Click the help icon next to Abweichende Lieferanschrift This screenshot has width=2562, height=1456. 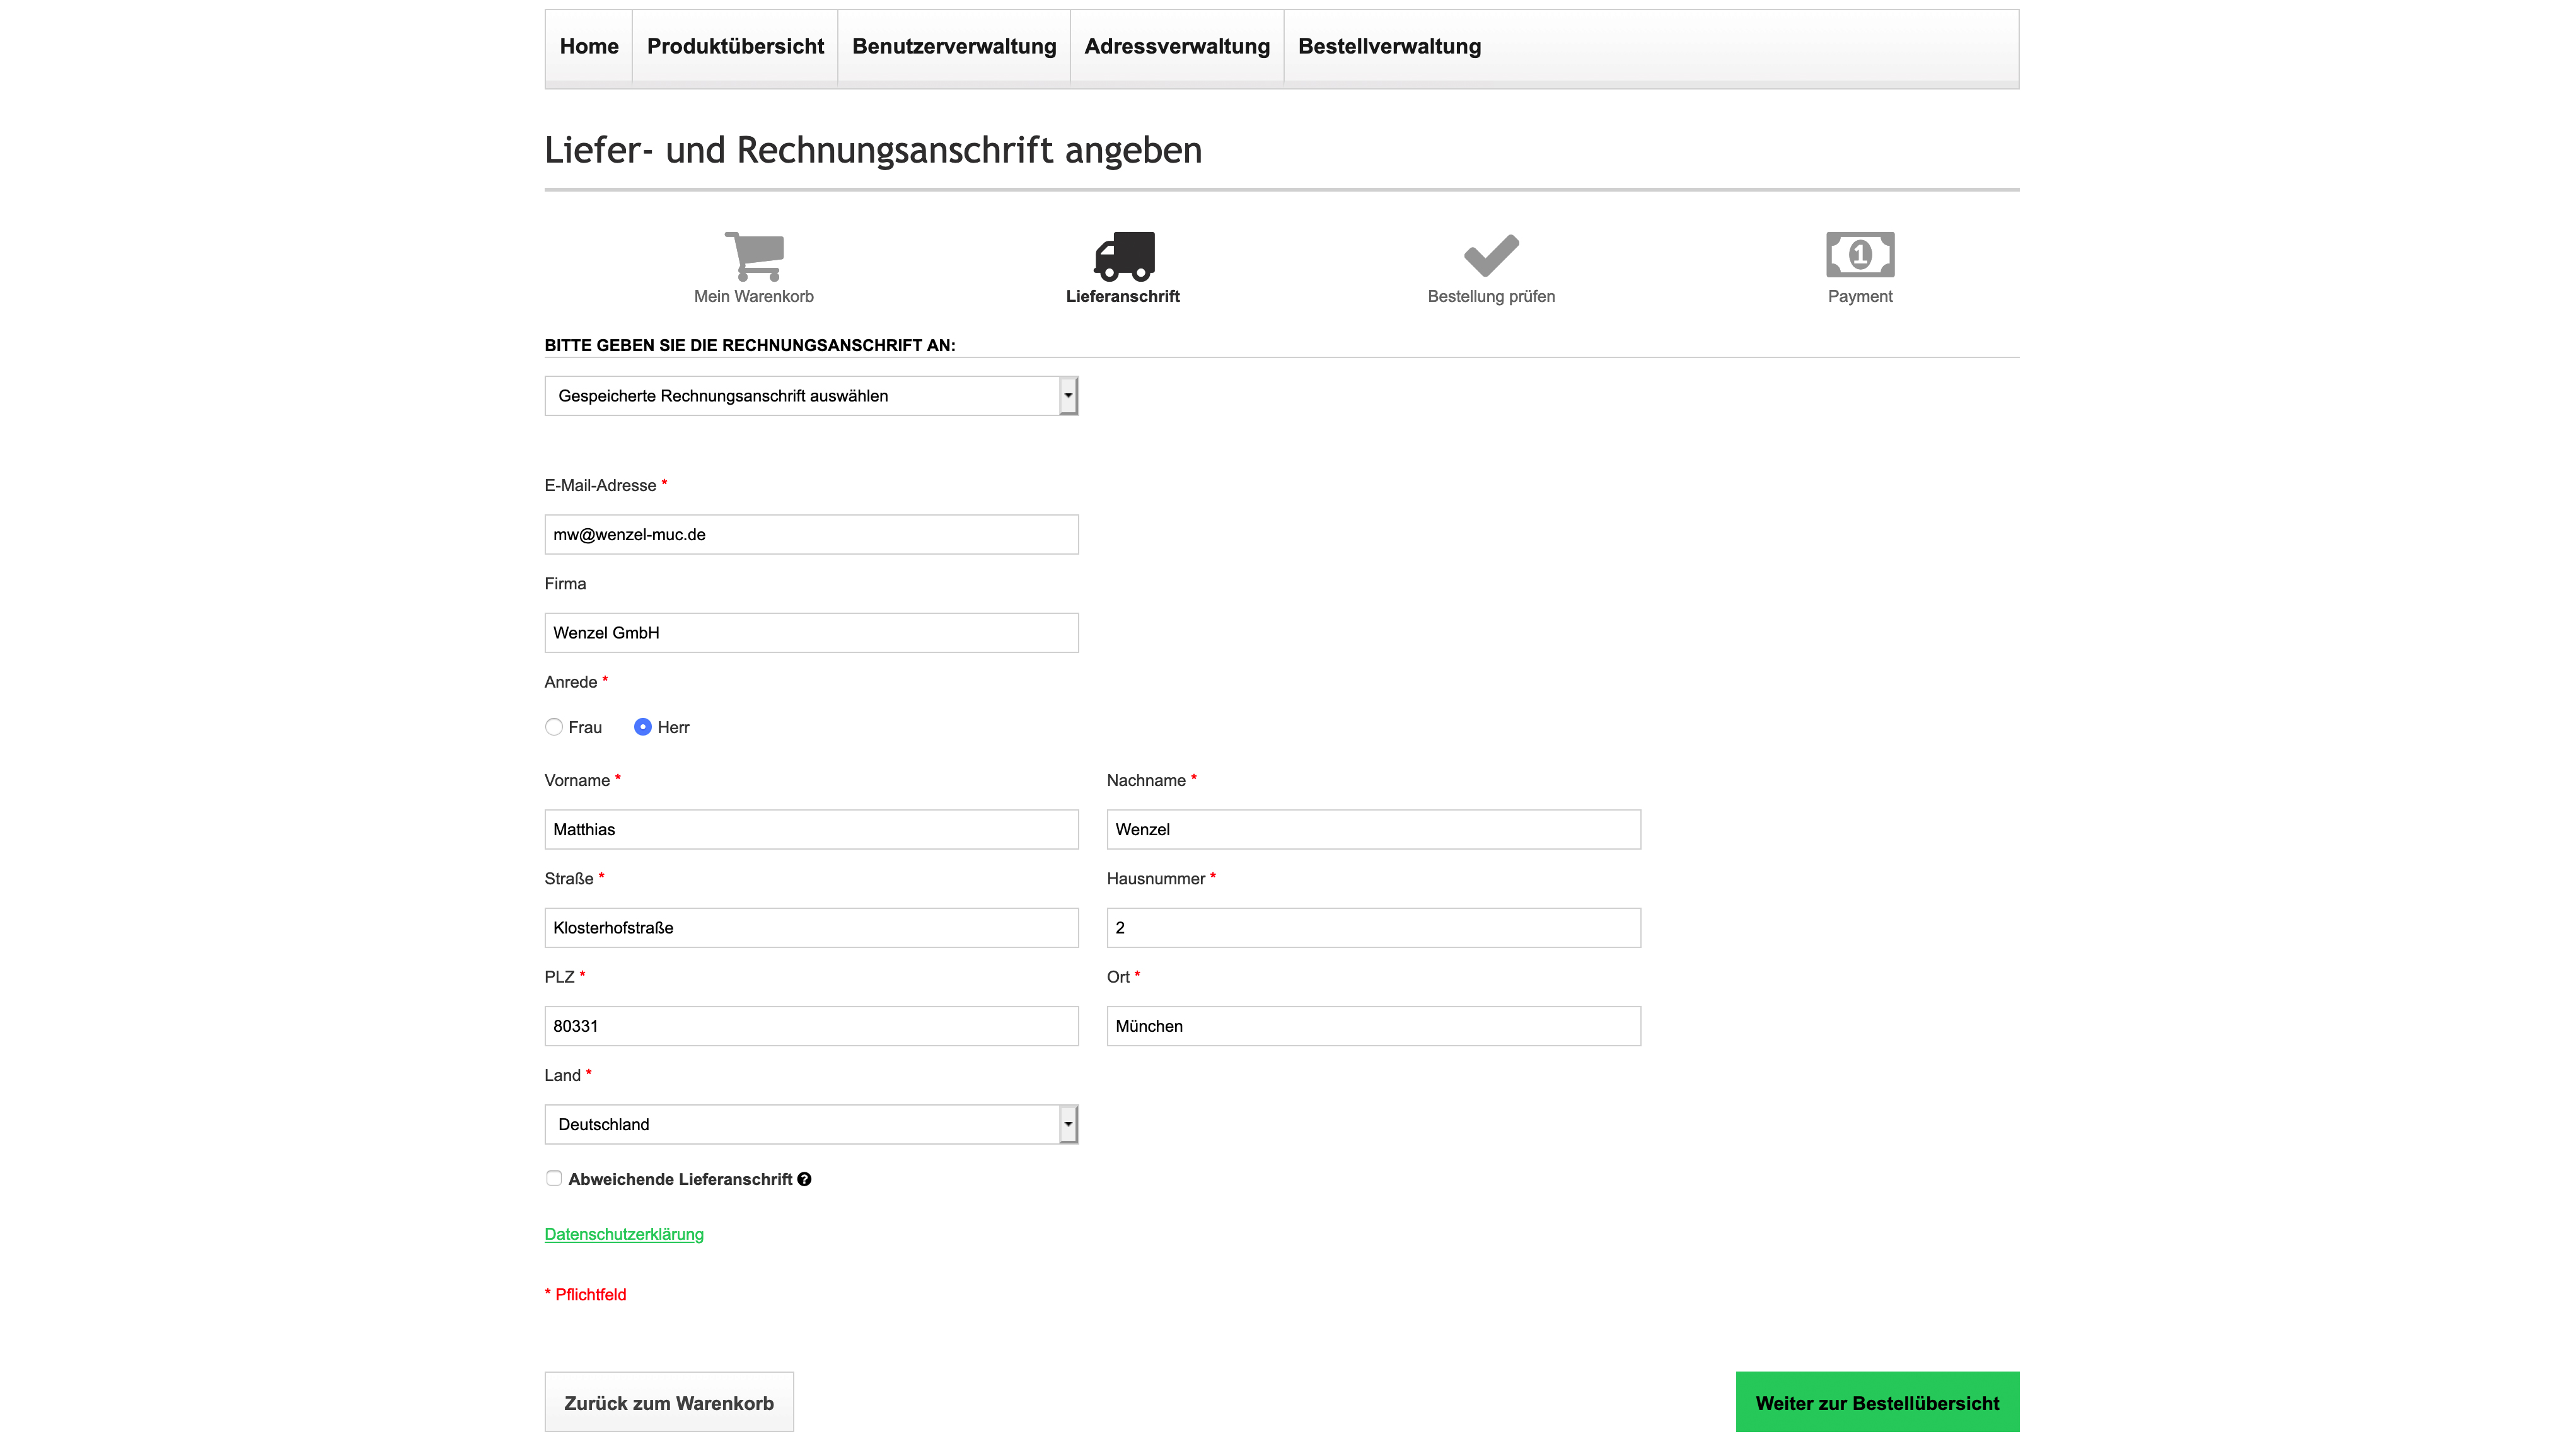coord(806,1179)
